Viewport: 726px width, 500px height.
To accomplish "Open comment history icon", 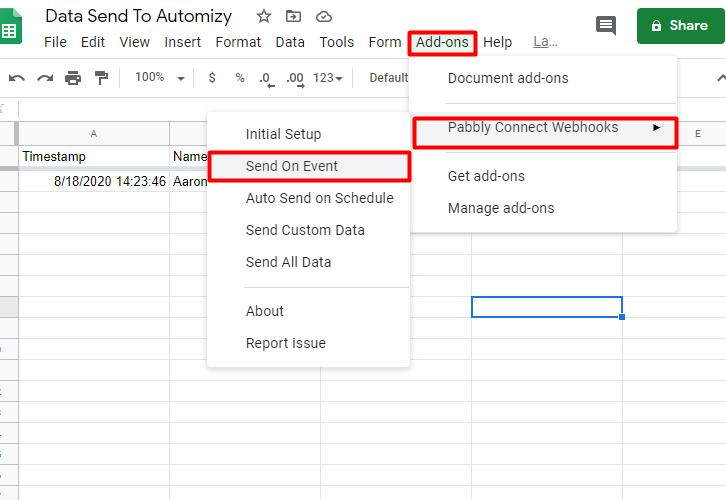I will 606,25.
